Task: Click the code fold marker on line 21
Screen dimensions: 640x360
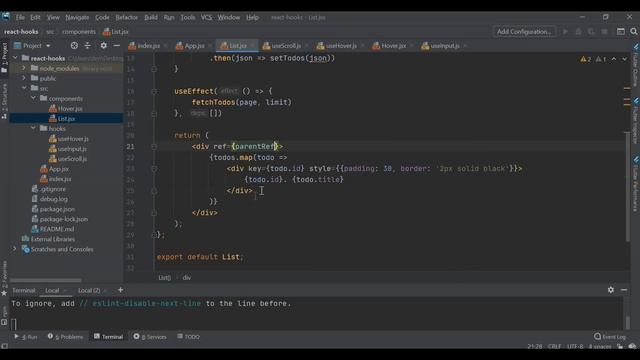Action: point(154,147)
